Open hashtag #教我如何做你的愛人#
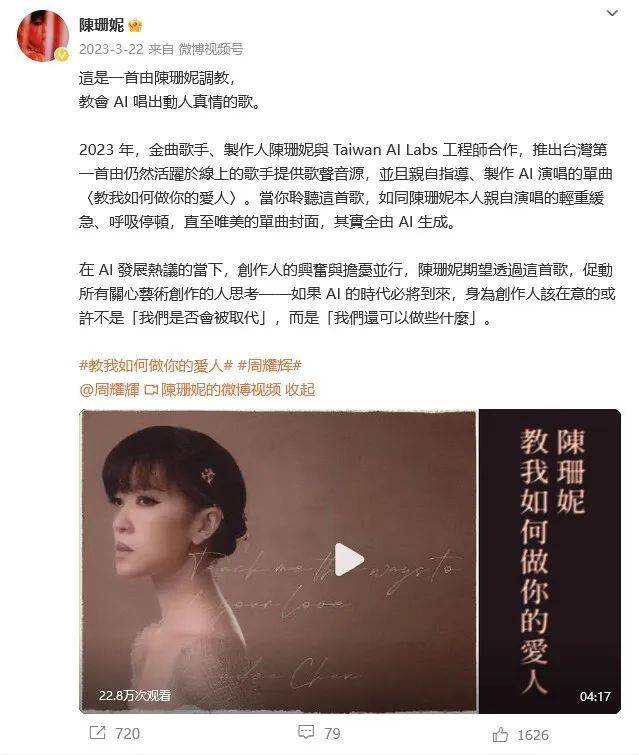The width and height of the screenshot is (639, 755). 156,366
